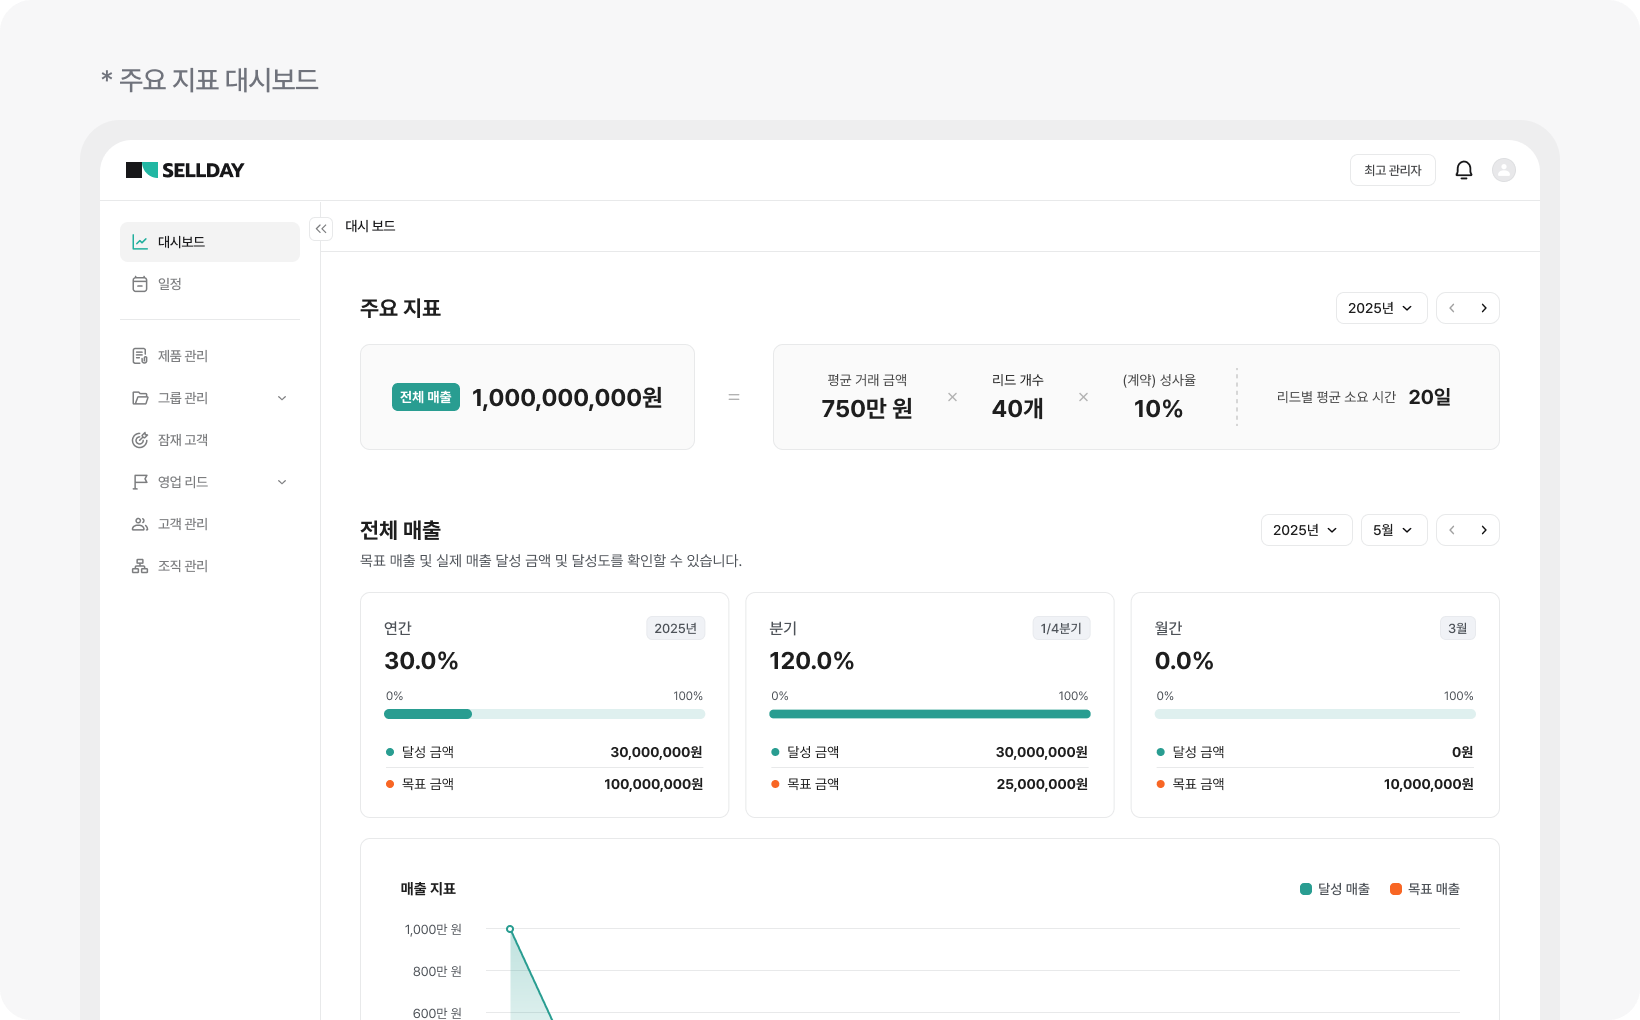
Task: Click 0원 achieved amount in 월간 card
Action: tap(1463, 752)
